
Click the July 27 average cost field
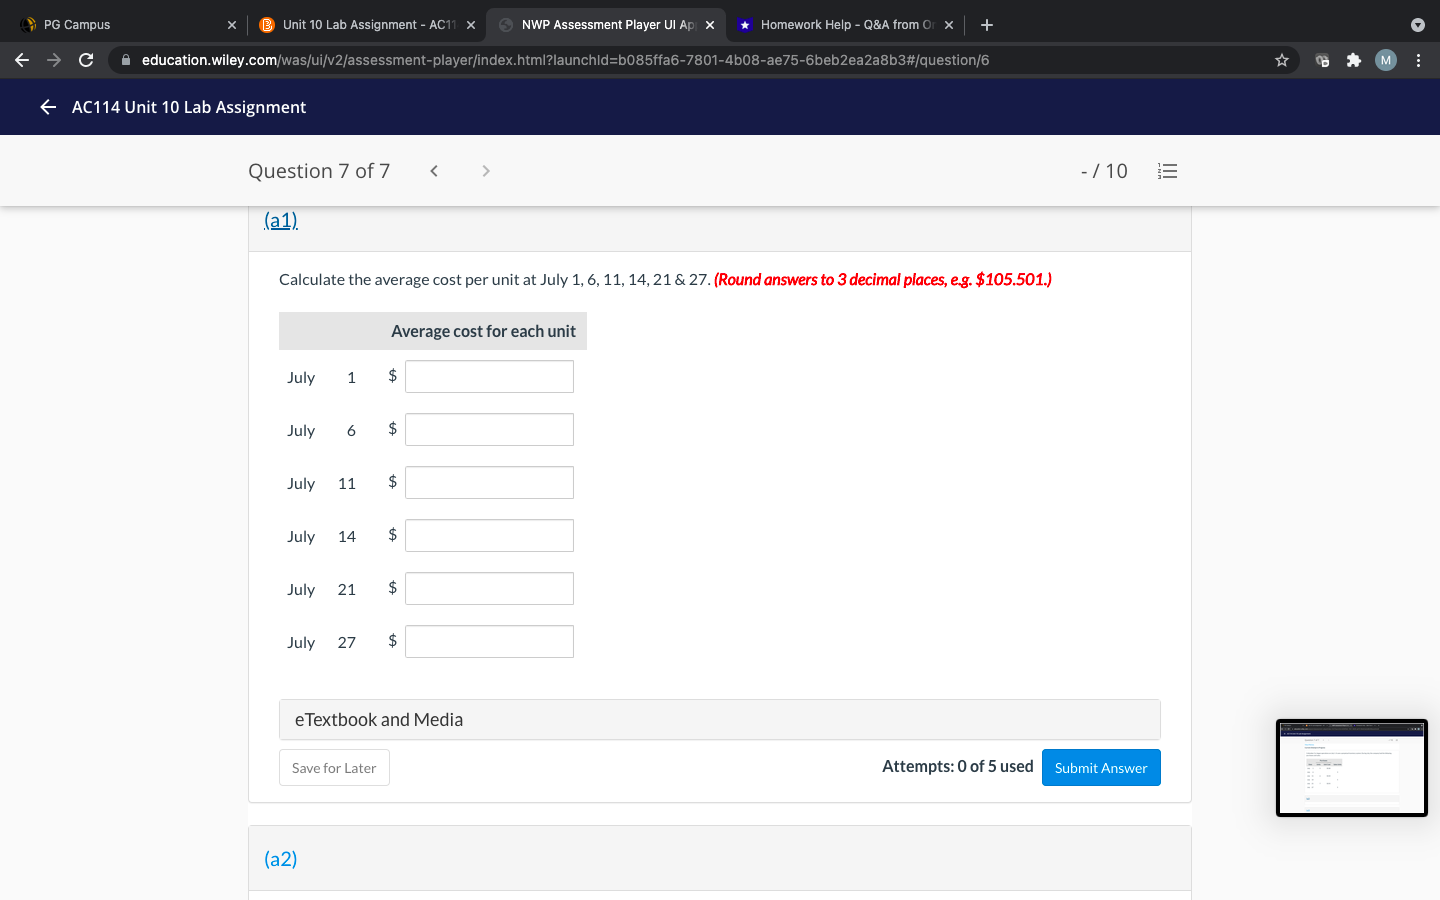[489, 642]
